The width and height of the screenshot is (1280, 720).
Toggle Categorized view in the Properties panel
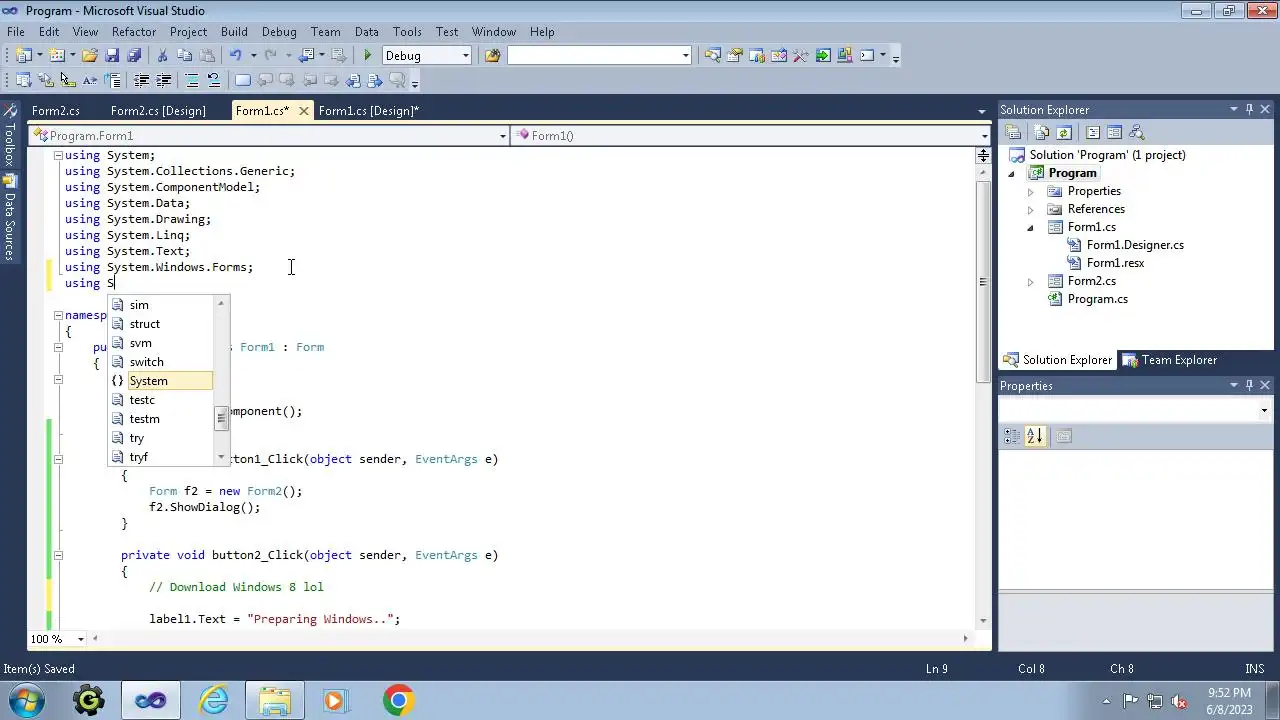tap(1012, 436)
